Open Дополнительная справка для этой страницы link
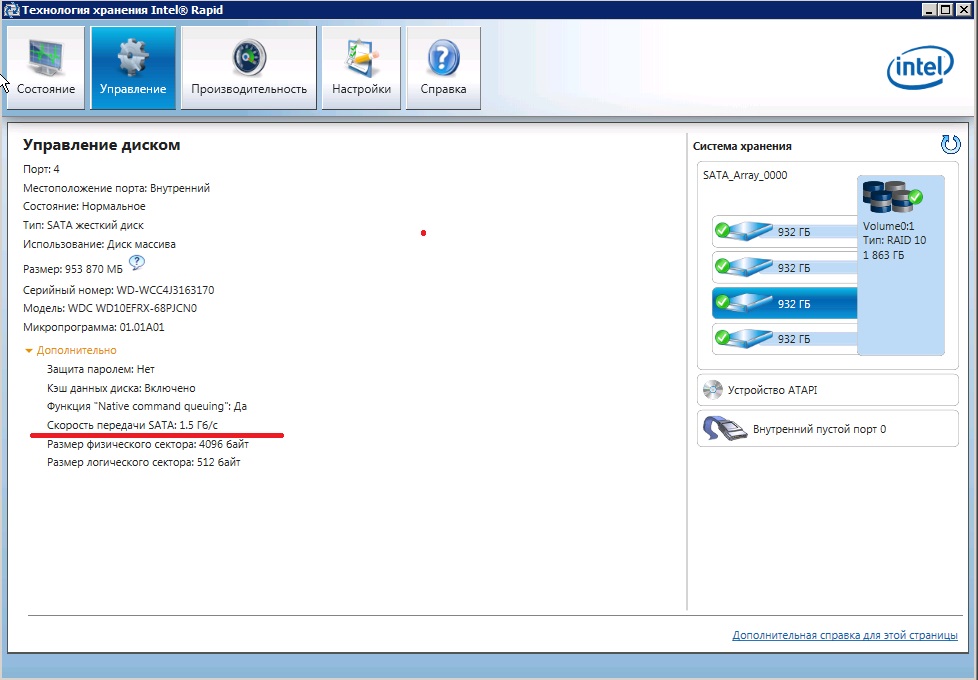The width and height of the screenshot is (978, 680). (x=845, y=635)
